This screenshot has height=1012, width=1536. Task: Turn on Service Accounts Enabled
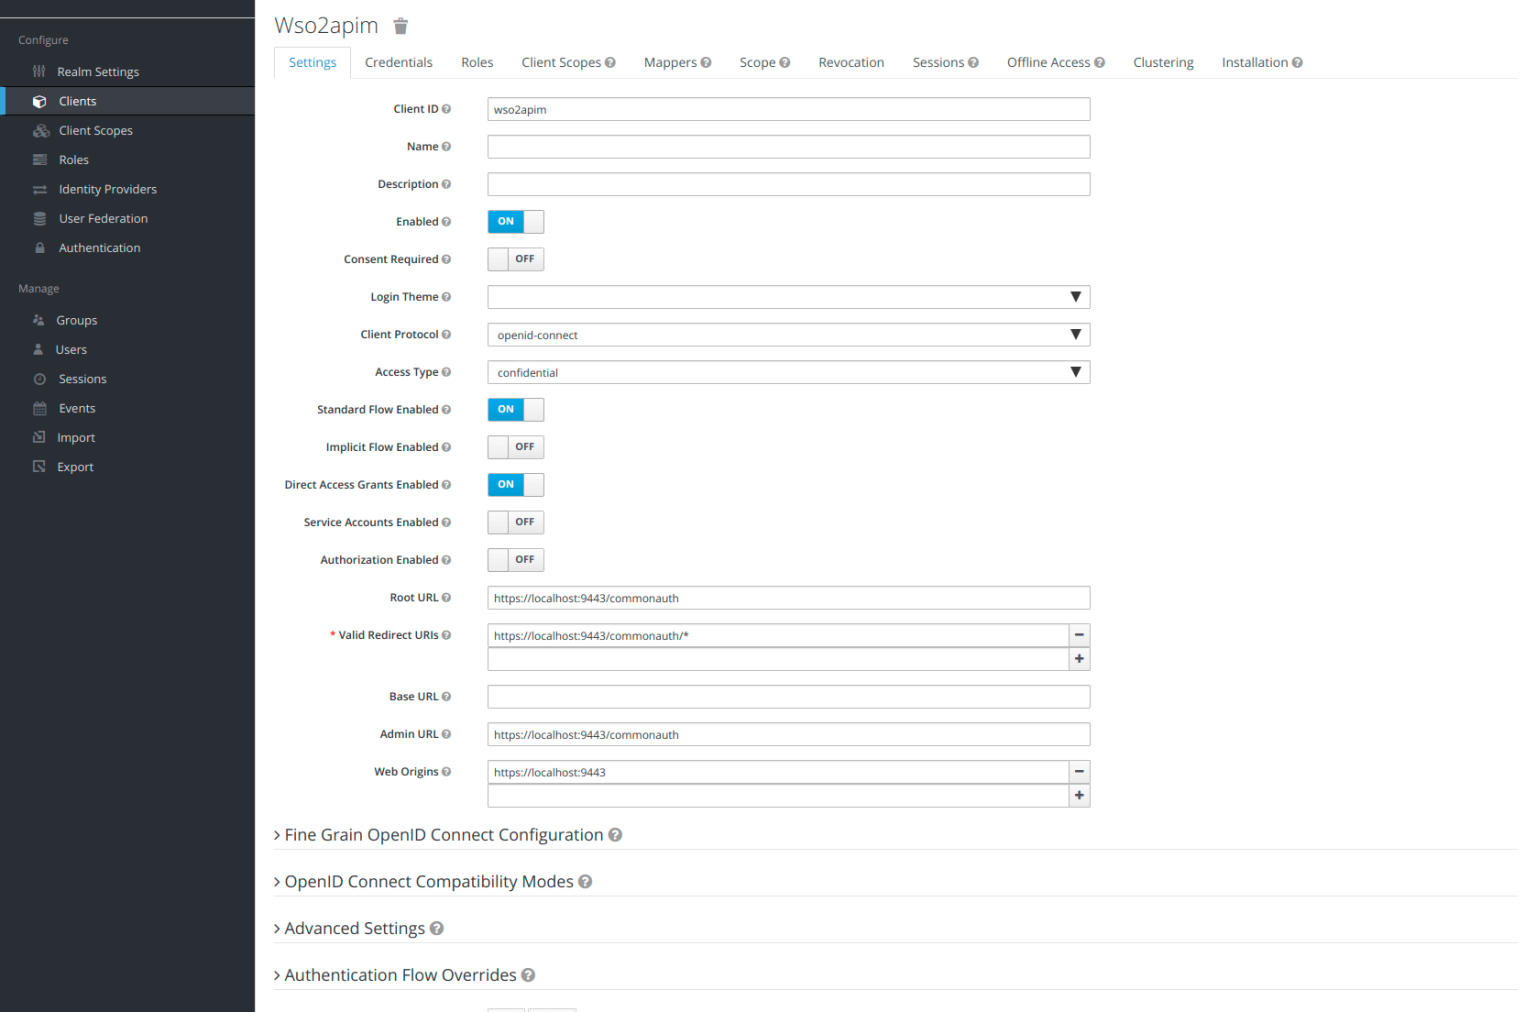(x=515, y=521)
